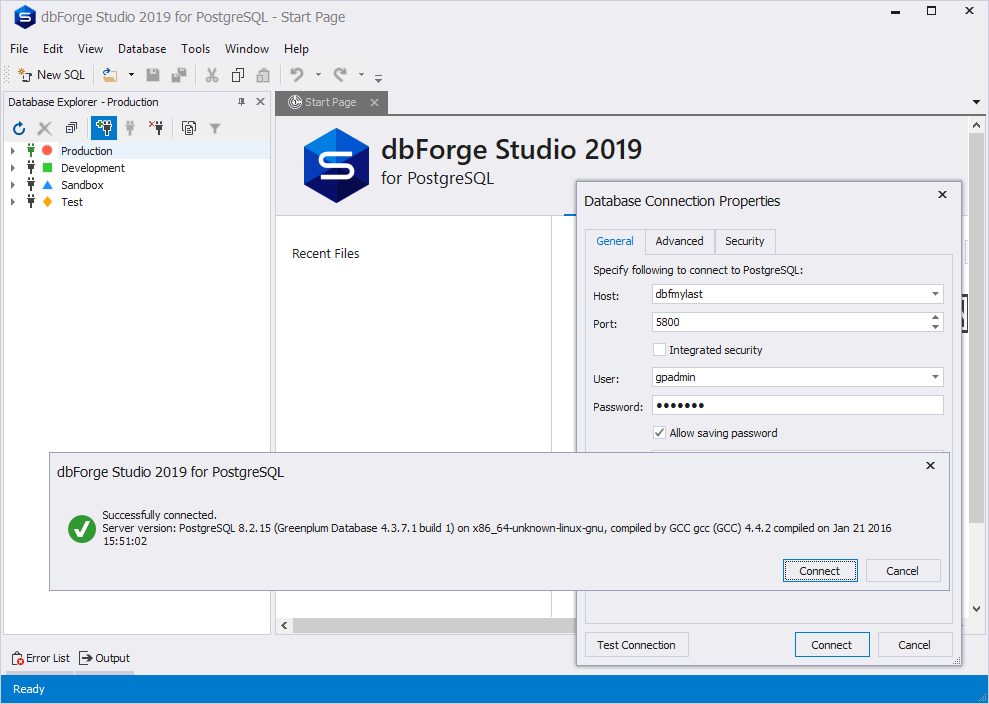This screenshot has width=989, height=704.
Task: Open the Open File toolbar icon
Action: (x=110, y=75)
